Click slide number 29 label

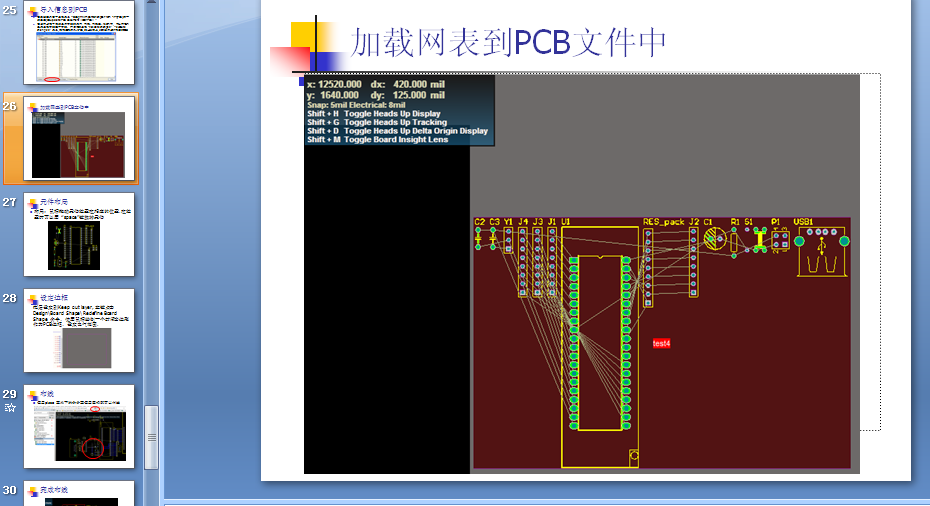pyautogui.click(x=9, y=394)
